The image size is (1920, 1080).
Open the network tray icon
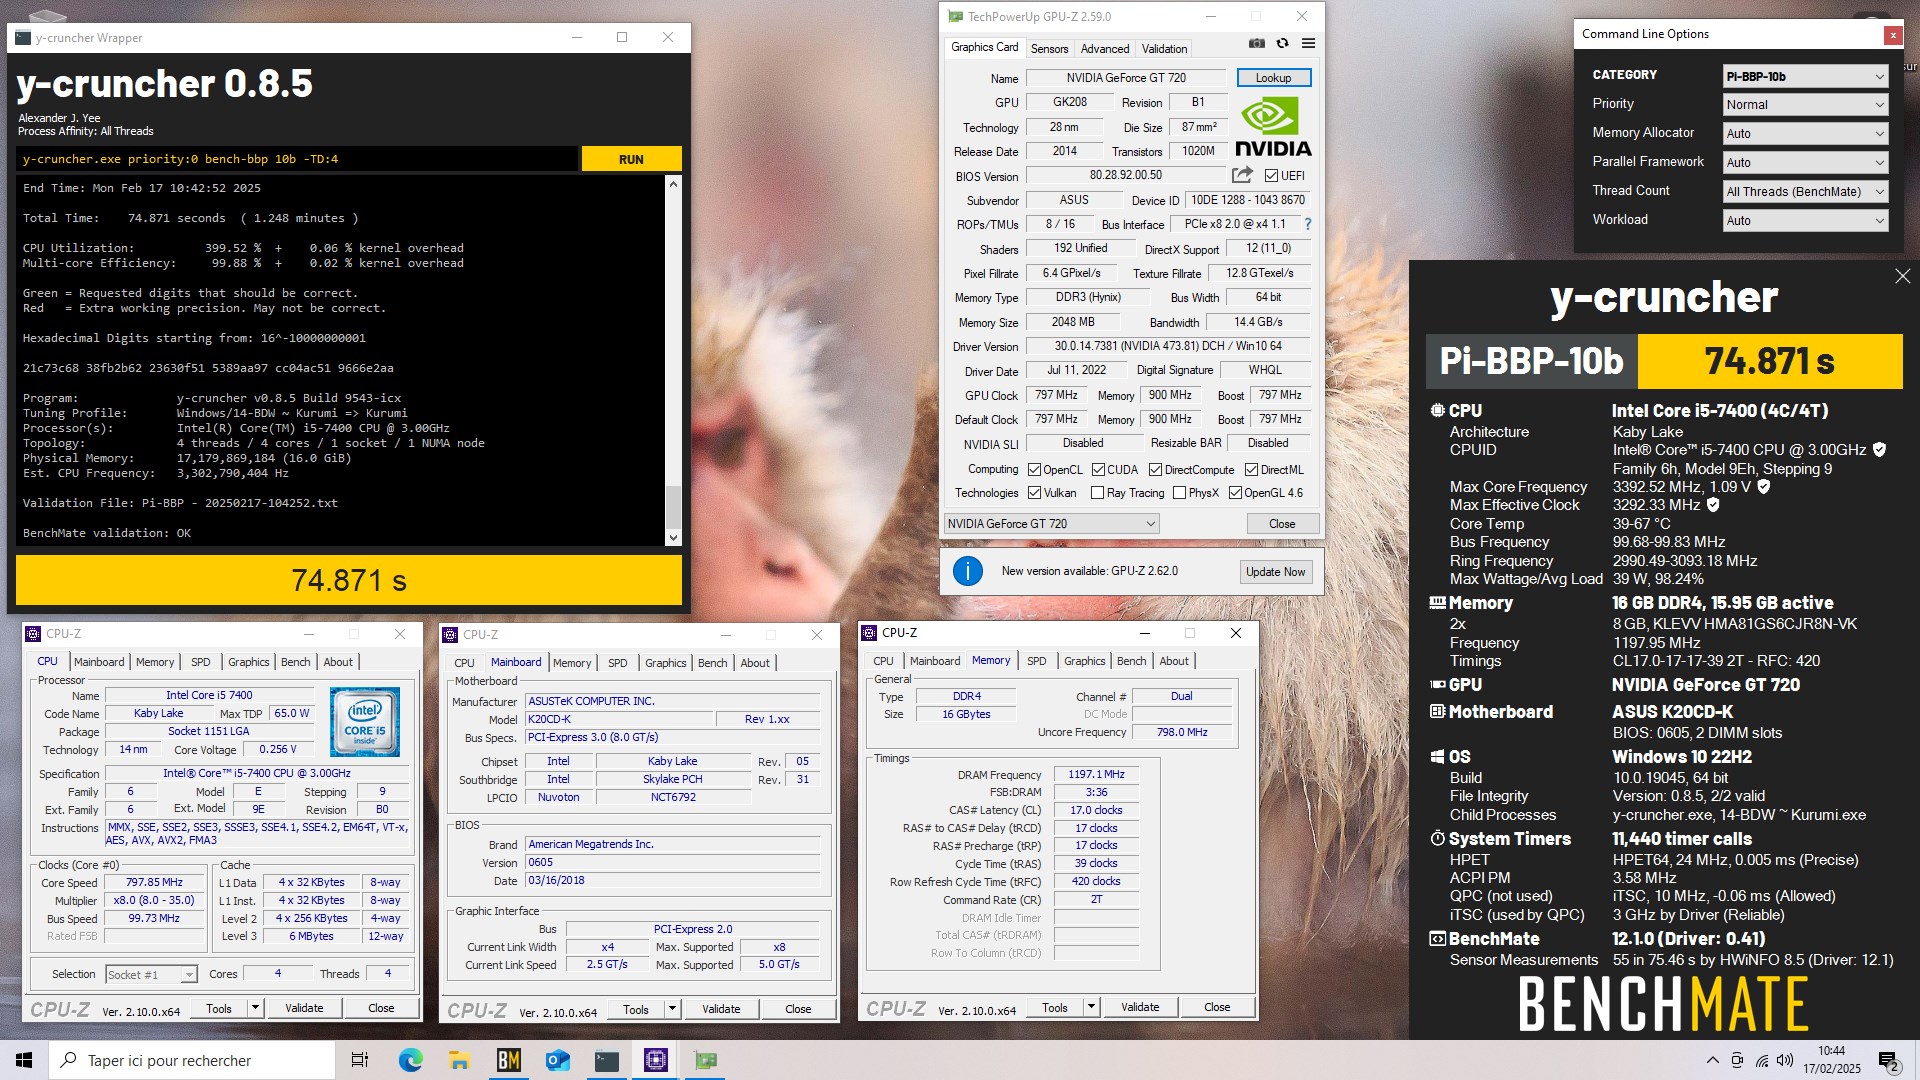(1762, 1060)
